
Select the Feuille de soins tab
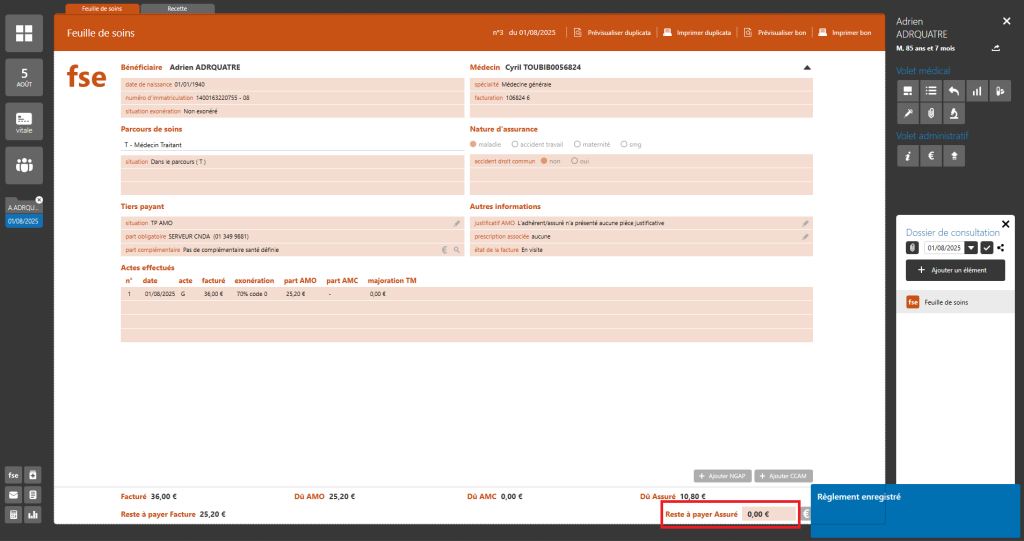tap(101, 8)
